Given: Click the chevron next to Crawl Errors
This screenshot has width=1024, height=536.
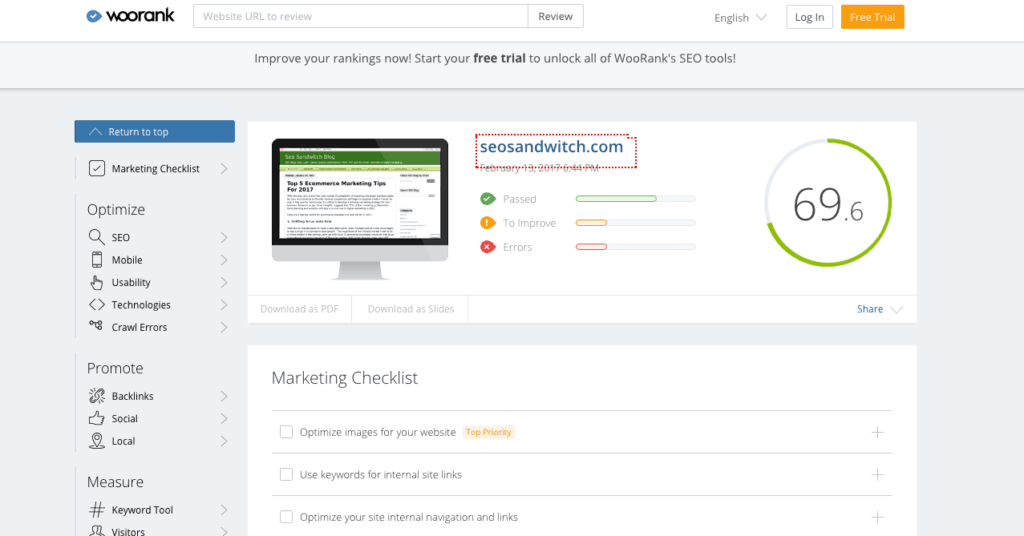Looking at the screenshot, I should click(x=224, y=327).
